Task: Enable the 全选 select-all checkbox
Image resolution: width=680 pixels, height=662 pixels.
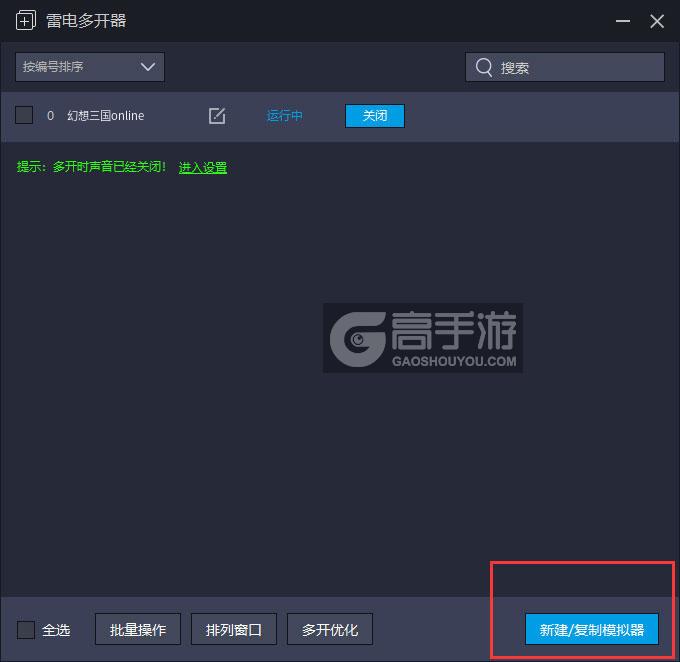Action: click(x=26, y=629)
